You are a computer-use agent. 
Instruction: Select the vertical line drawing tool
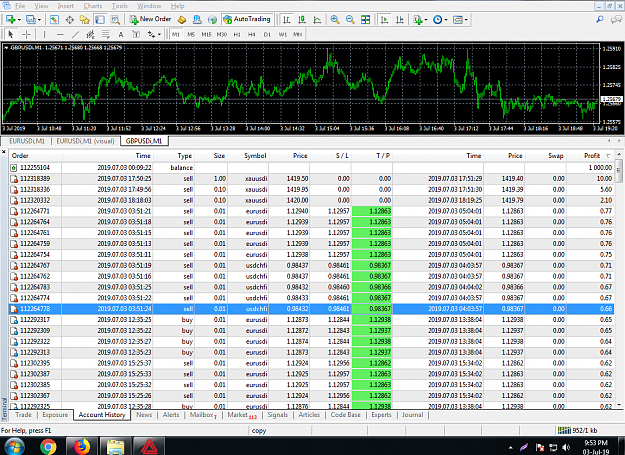pyautogui.click(x=44, y=35)
